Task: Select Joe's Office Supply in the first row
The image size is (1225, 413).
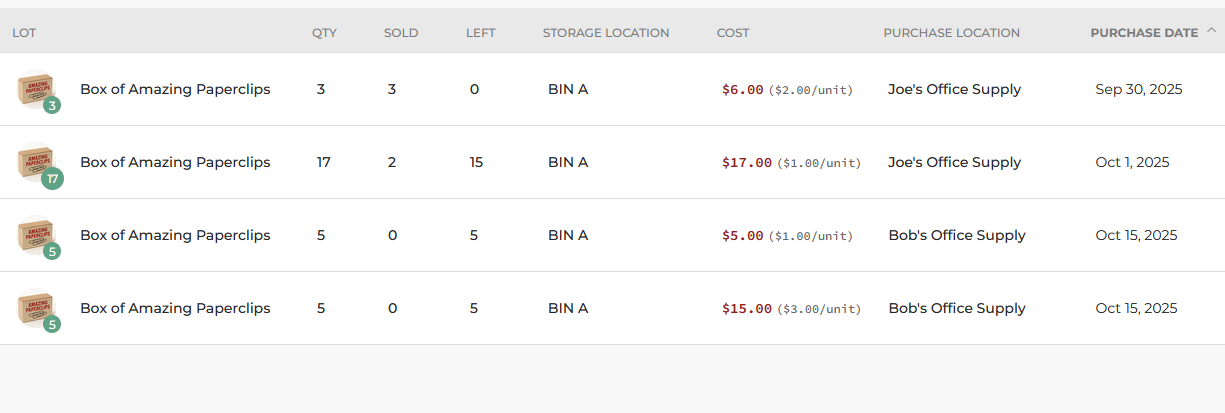Action: pos(954,89)
